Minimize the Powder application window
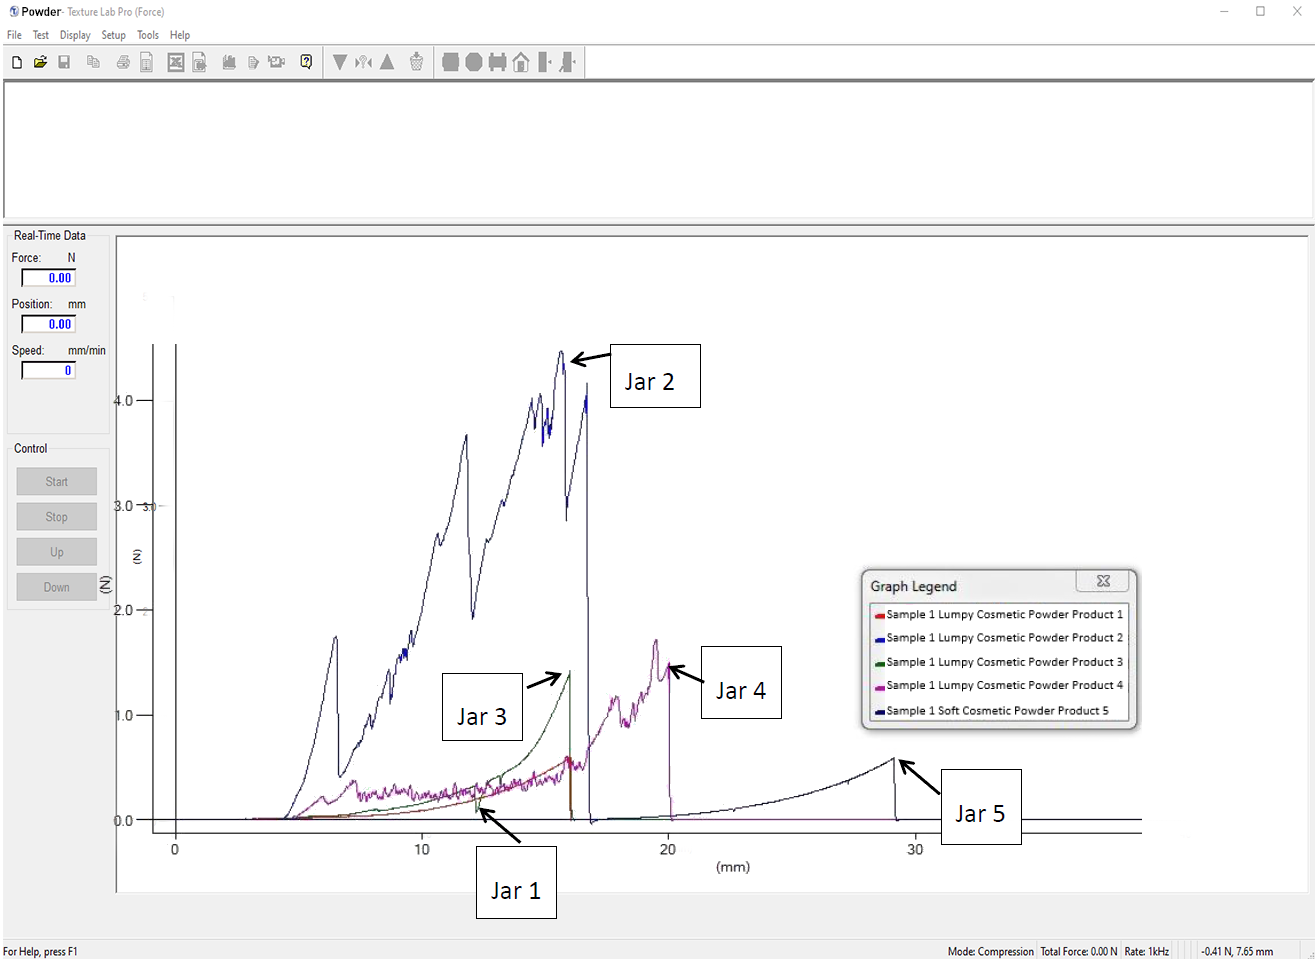 pos(1225,11)
